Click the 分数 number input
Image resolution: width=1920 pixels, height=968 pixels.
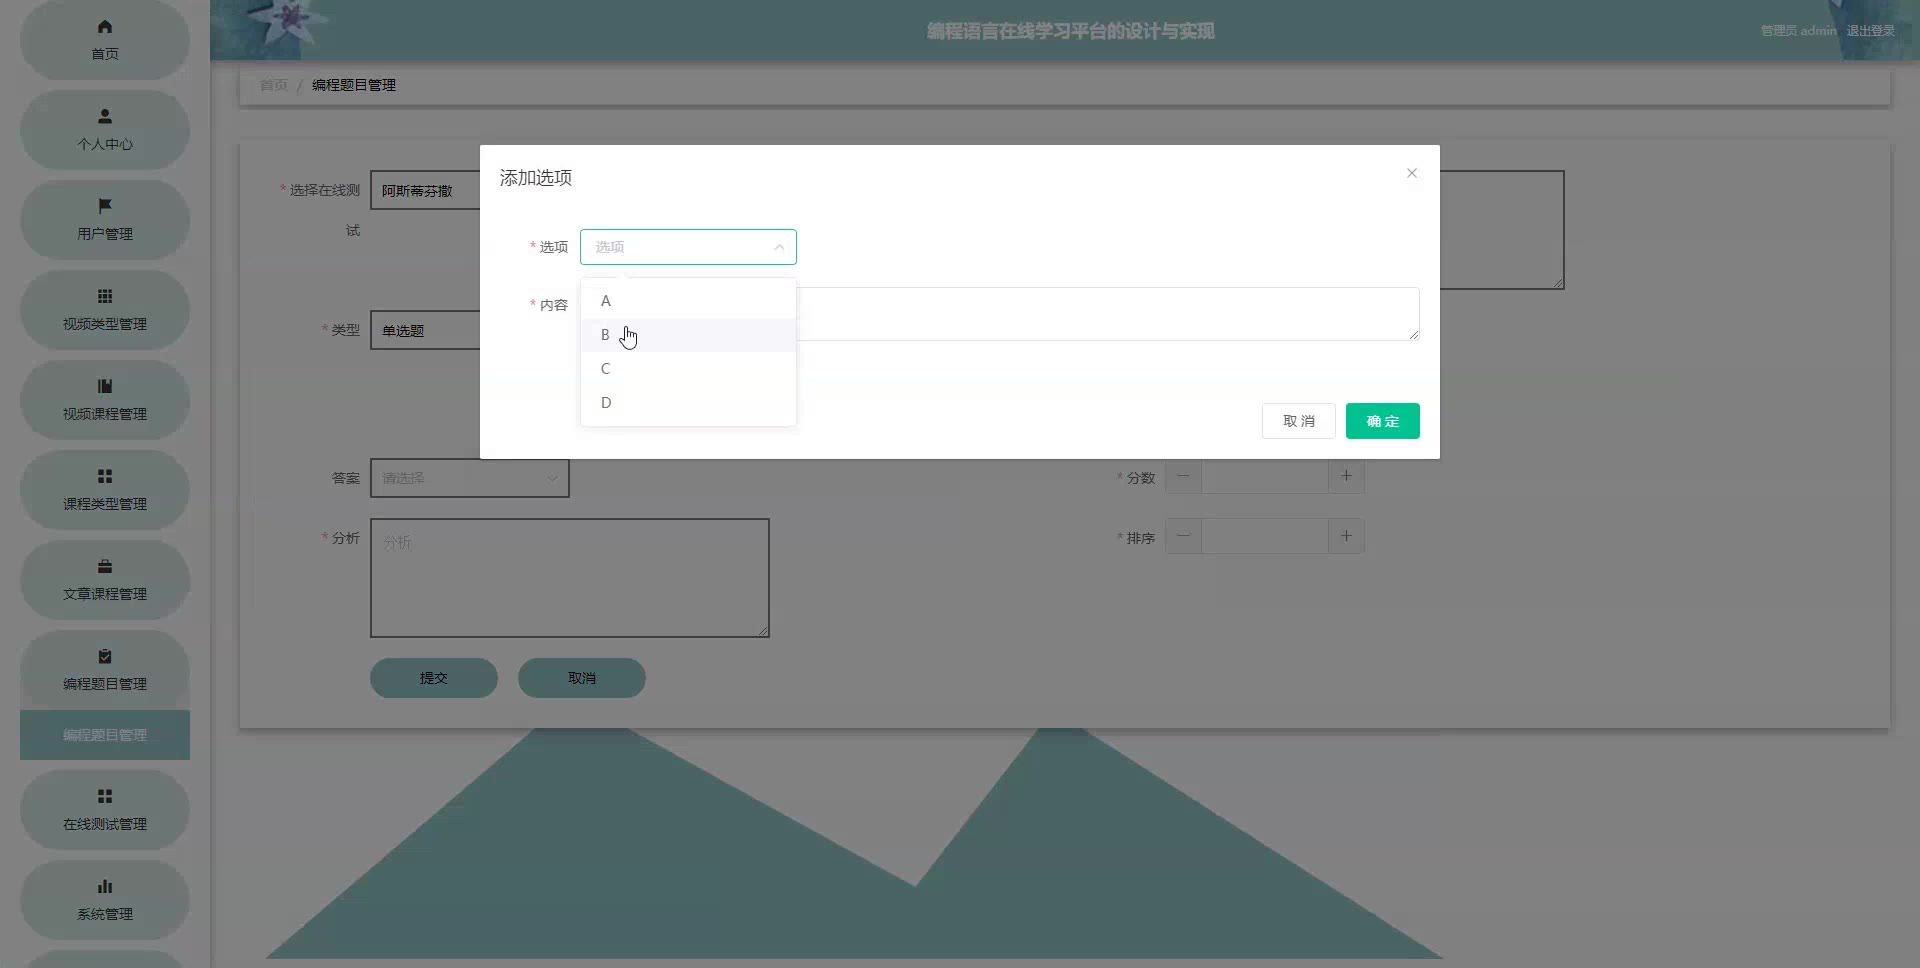[1265, 477]
